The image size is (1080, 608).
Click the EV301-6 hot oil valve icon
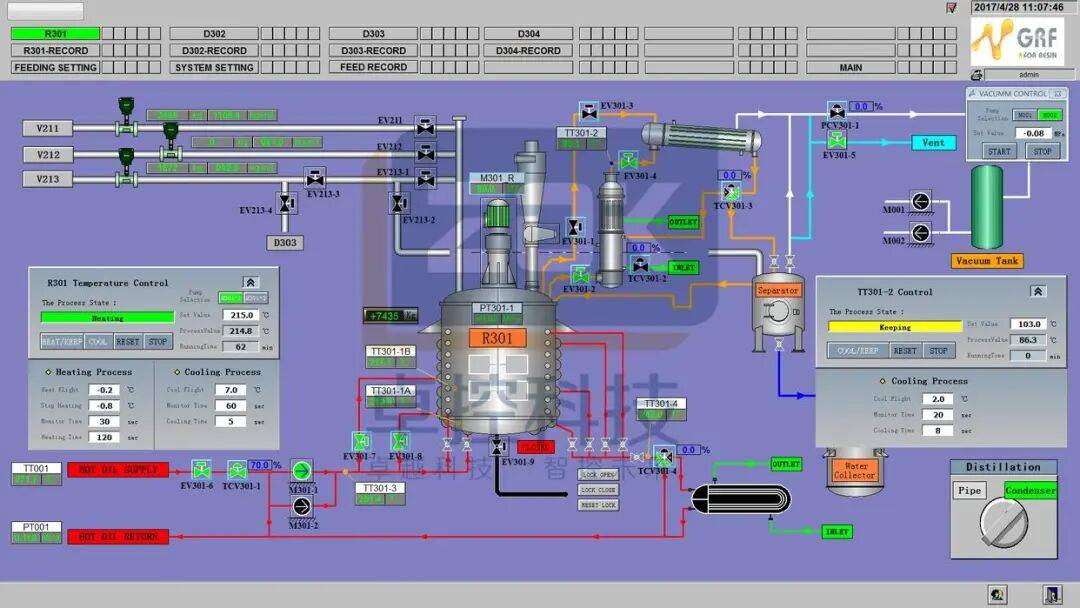(201, 469)
